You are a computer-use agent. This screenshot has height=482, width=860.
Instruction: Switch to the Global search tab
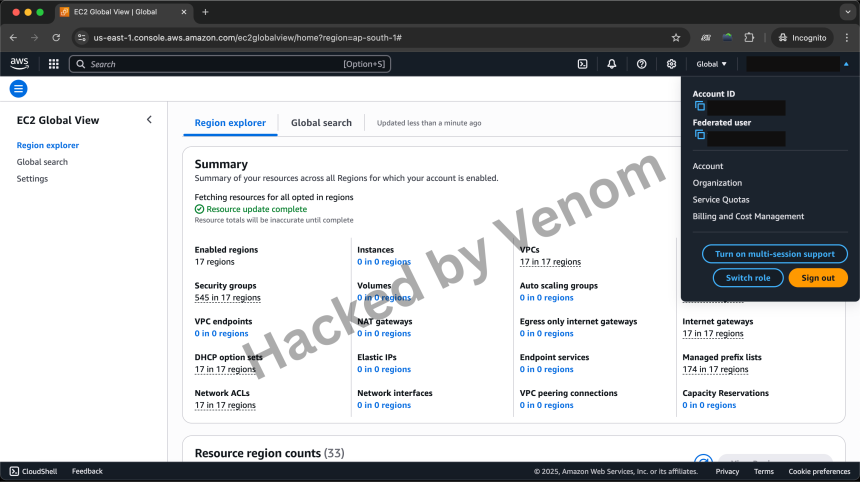[x=321, y=123]
